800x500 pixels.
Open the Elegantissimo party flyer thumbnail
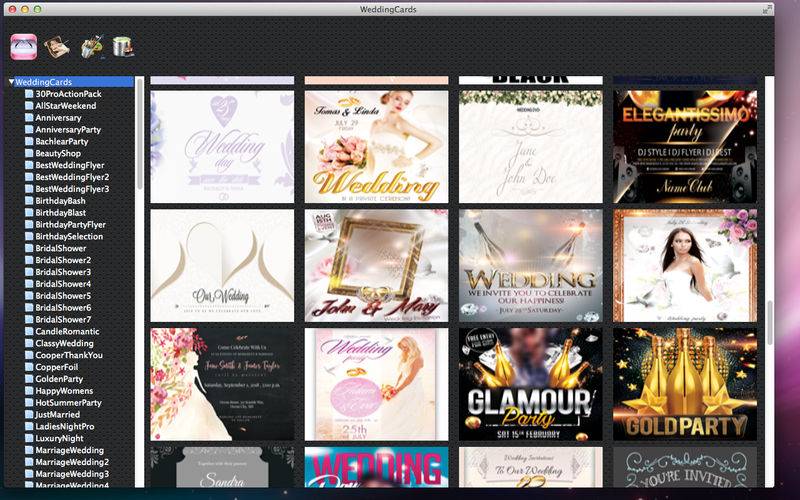pyautogui.click(x=685, y=147)
